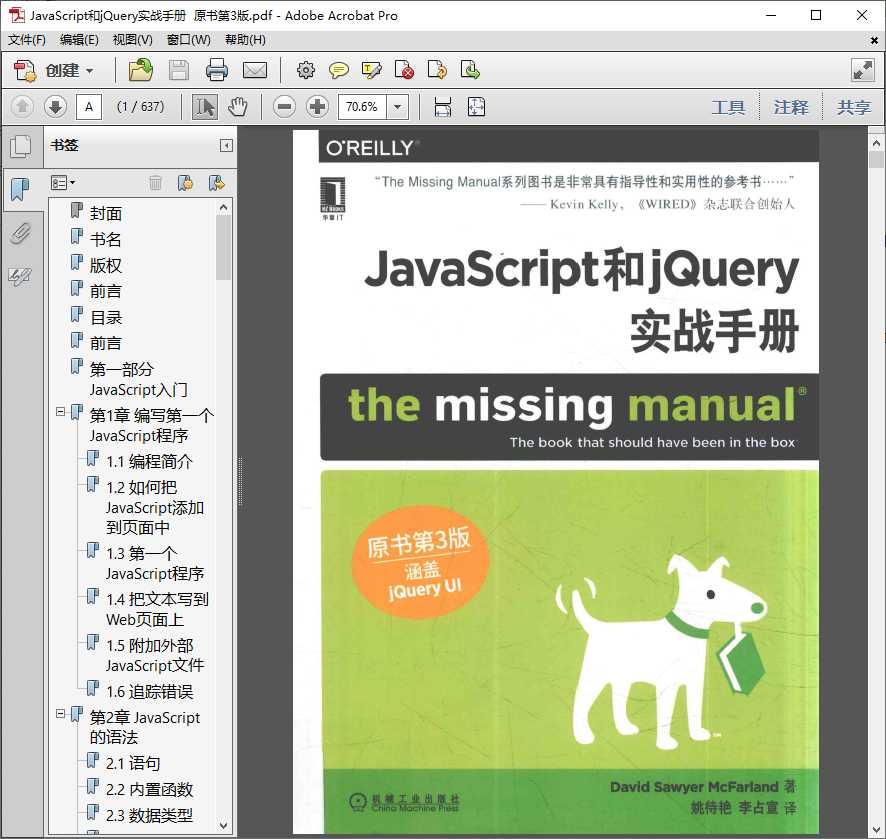Screen dimensions: 886x839
Task: Collapse the bookmarks pane arrow button
Action: pos(225,146)
